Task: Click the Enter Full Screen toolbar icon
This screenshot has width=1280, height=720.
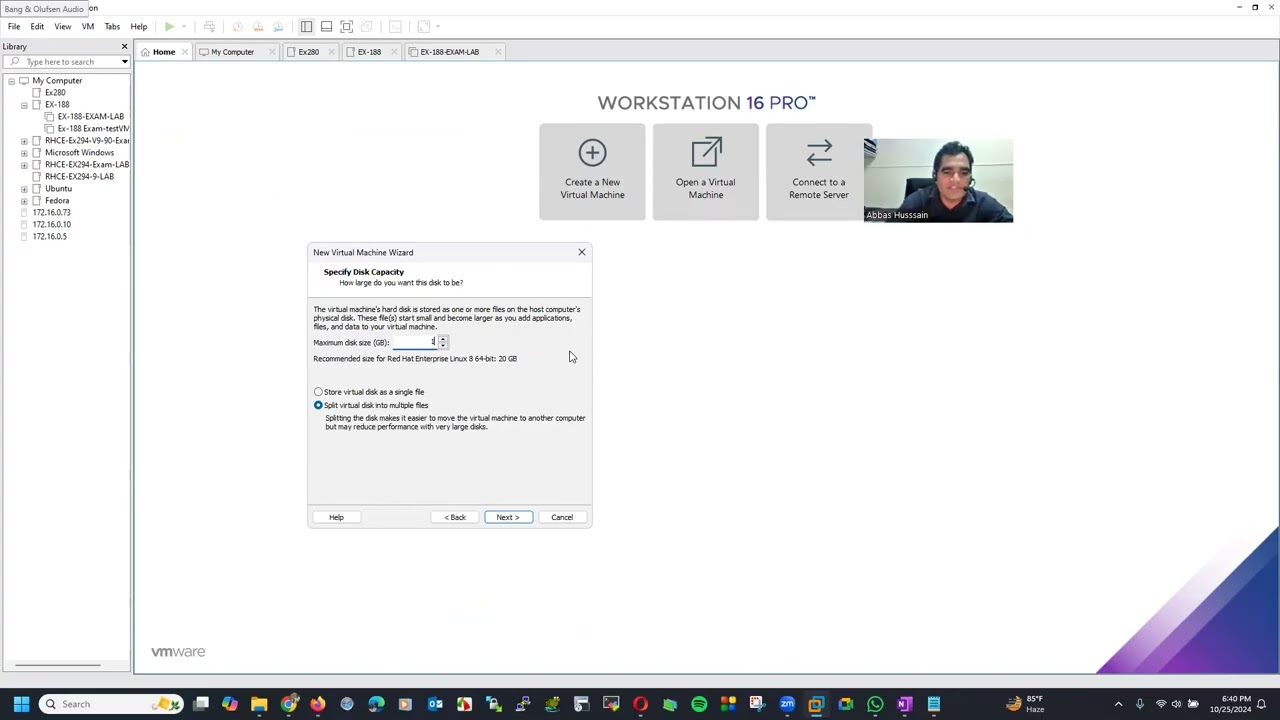Action: click(346, 26)
